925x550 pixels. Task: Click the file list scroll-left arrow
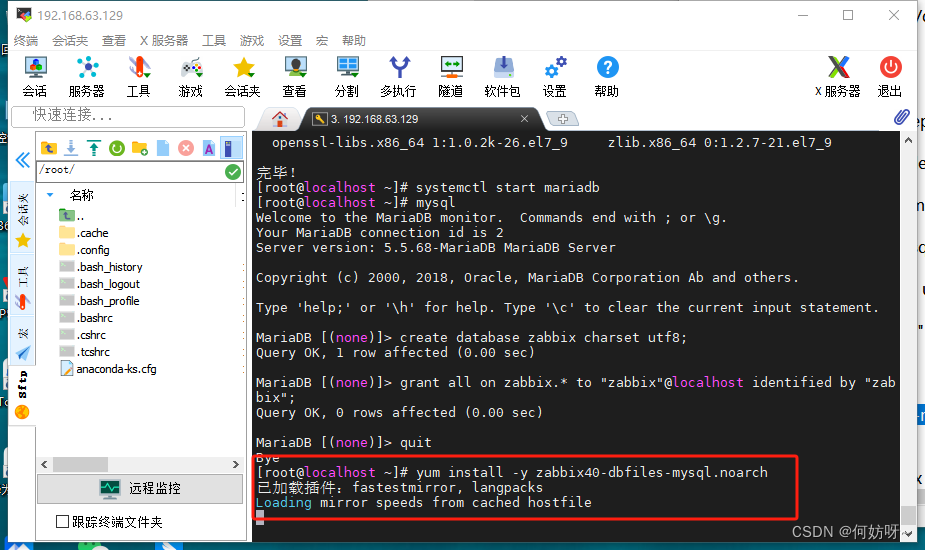coord(44,464)
